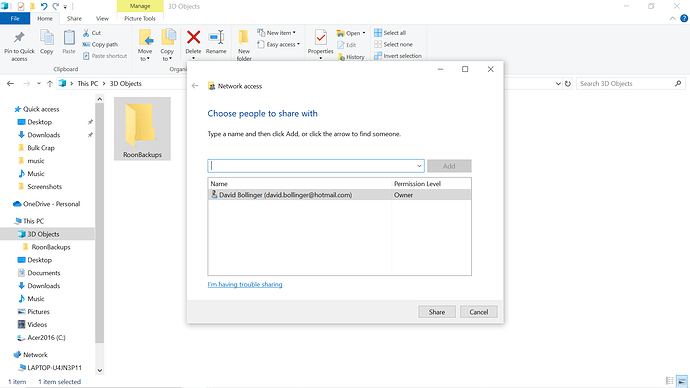Image resolution: width=690 pixels, height=388 pixels.
Task: Open the View ribbon tab
Action: pyautogui.click(x=102, y=18)
